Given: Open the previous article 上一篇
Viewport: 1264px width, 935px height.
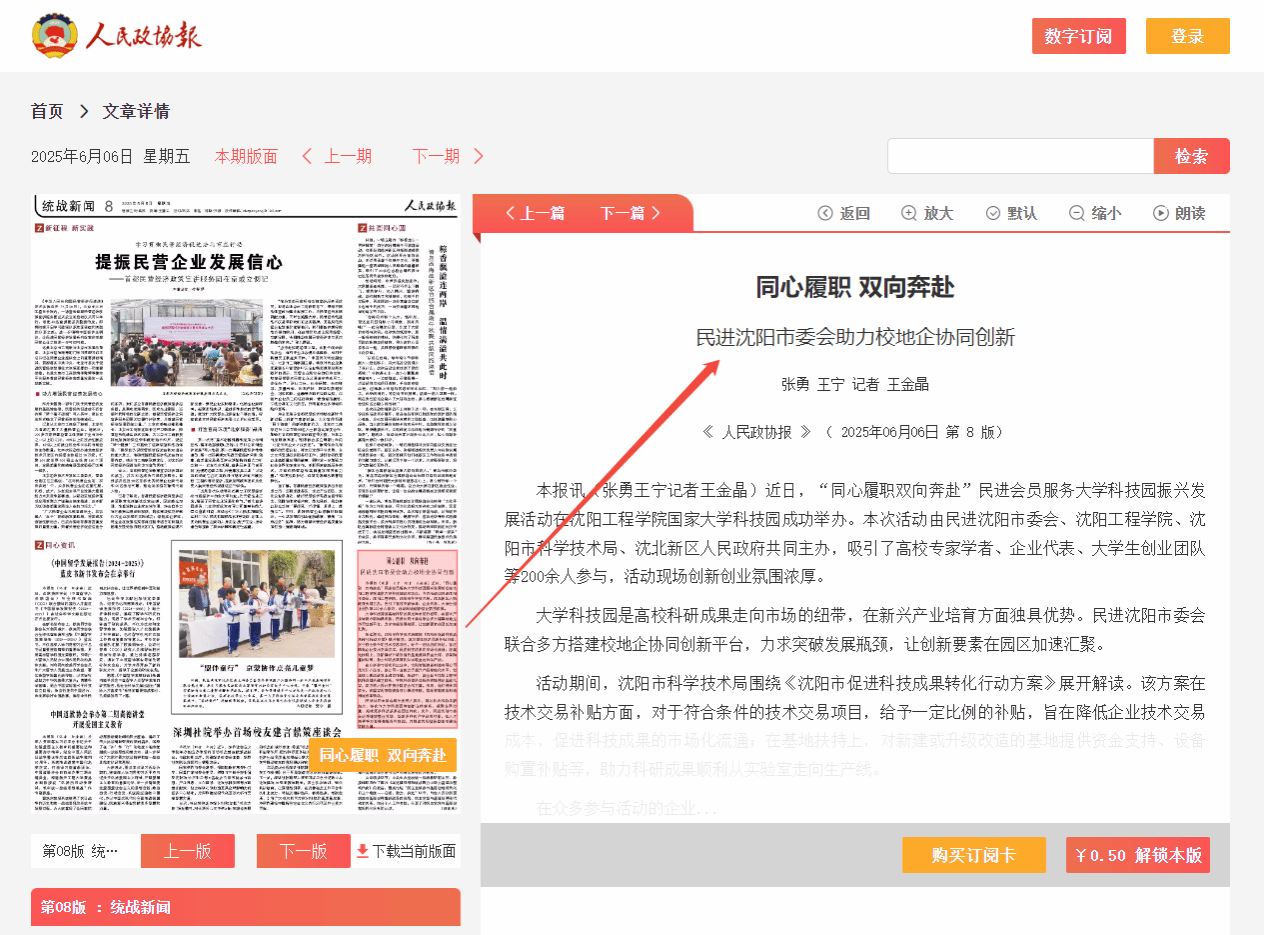Looking at the screenshot, I should [x=535, y=213].
